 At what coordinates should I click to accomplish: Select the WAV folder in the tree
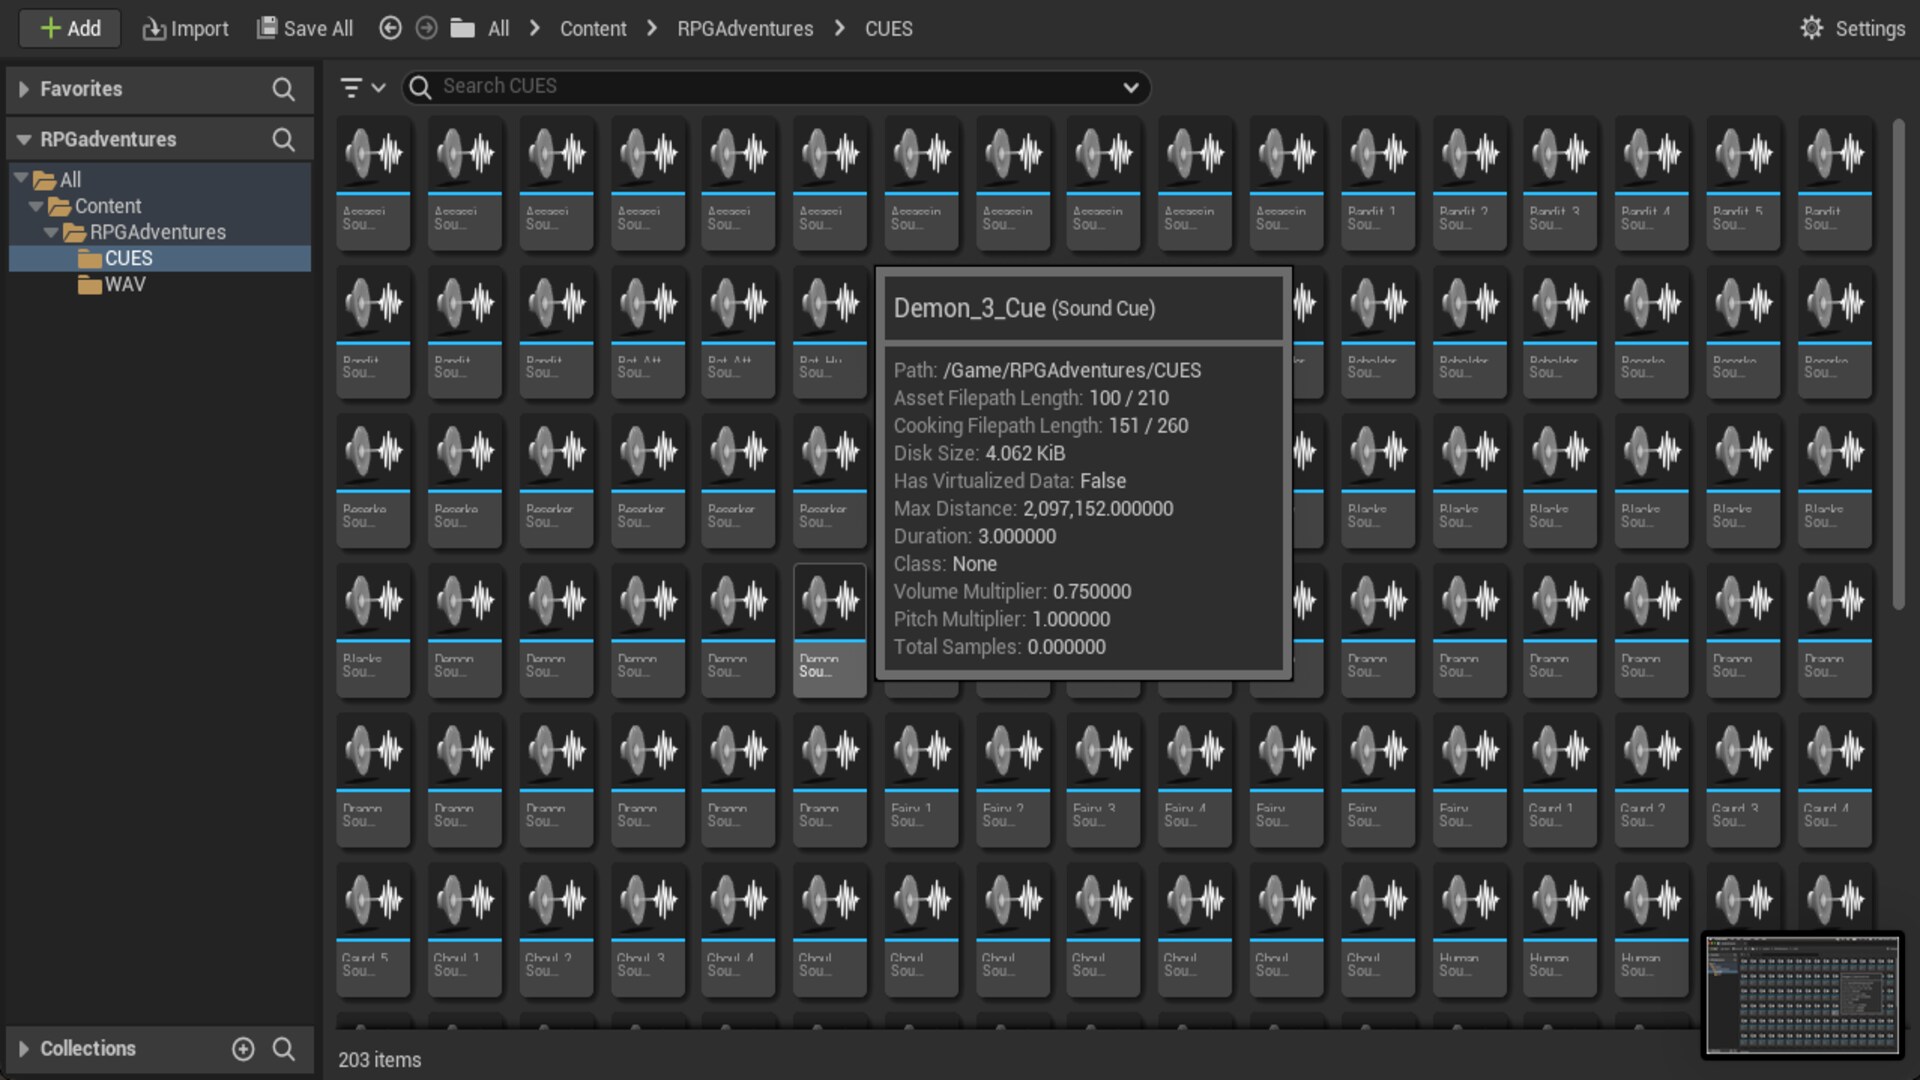pyautogui.click(x=124, y=284)
